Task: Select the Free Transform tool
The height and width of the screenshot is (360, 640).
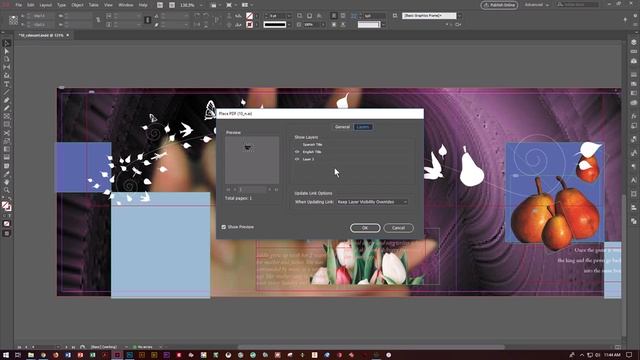Action: pyautogui.click(x=7, y=141)
